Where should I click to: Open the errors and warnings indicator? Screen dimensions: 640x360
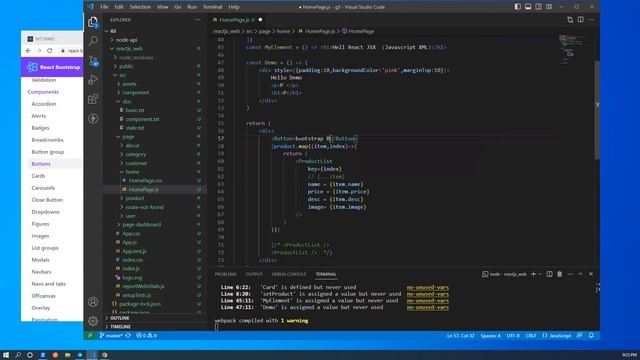pos(147,336)
